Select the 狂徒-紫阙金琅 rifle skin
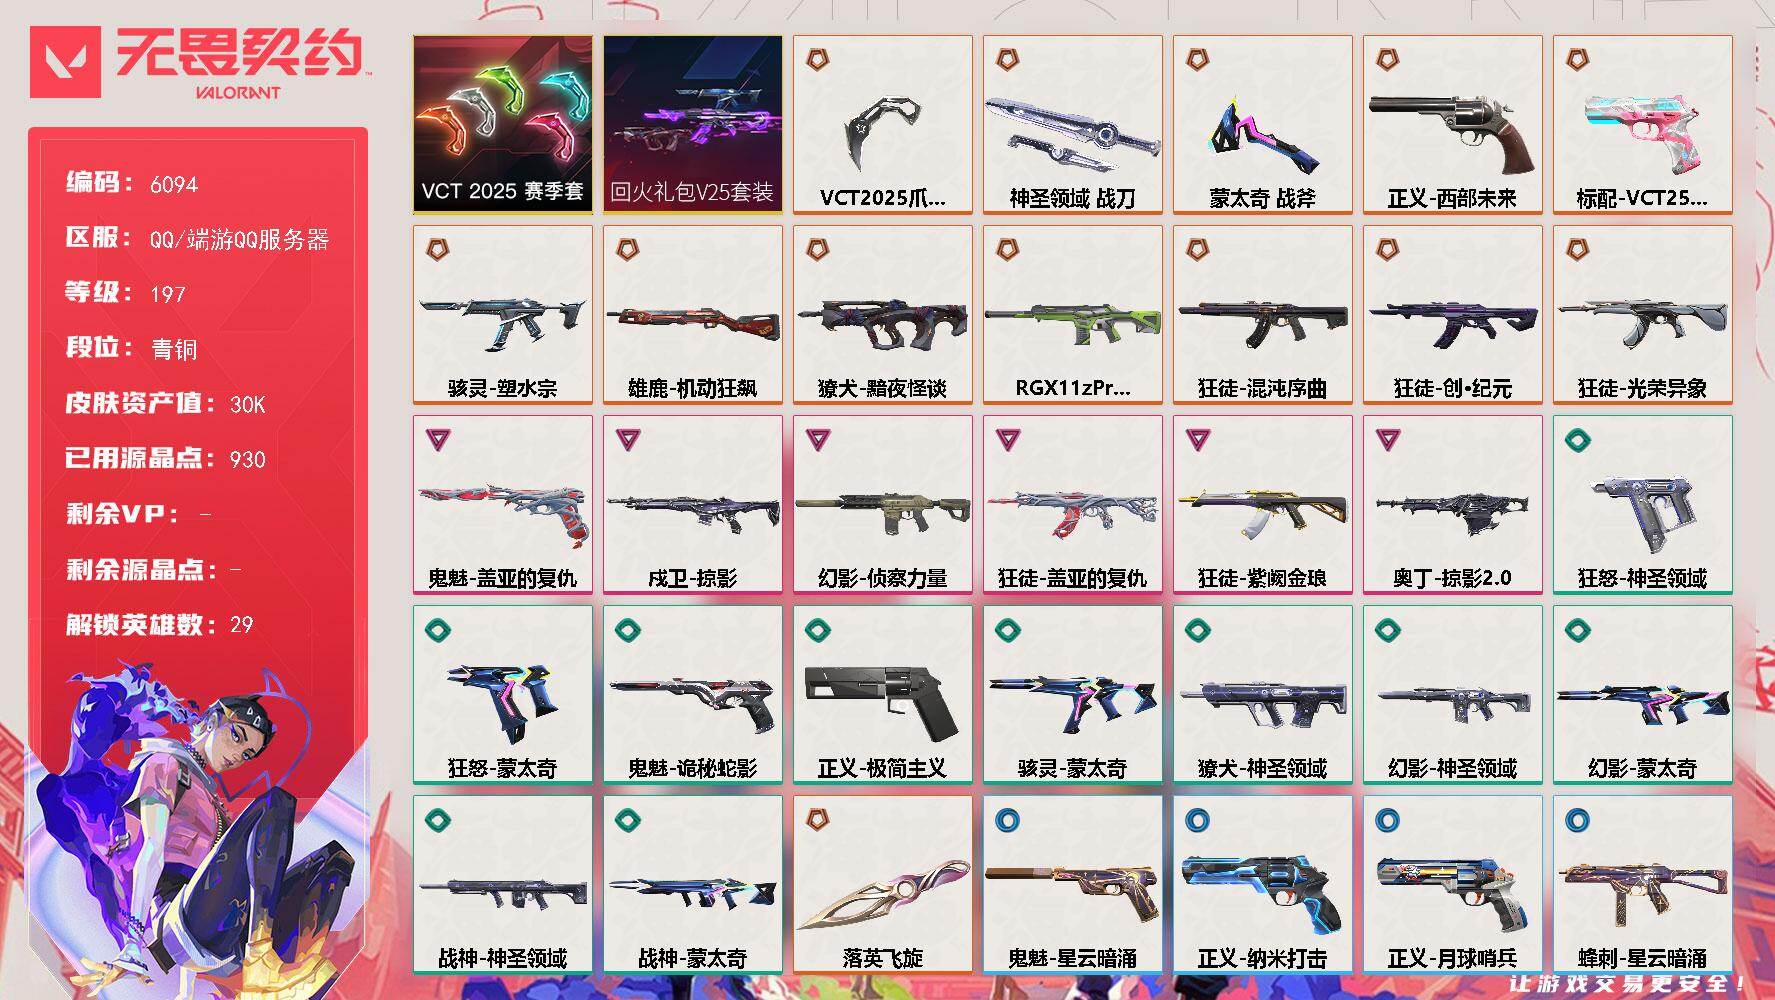 (1262, 505)
